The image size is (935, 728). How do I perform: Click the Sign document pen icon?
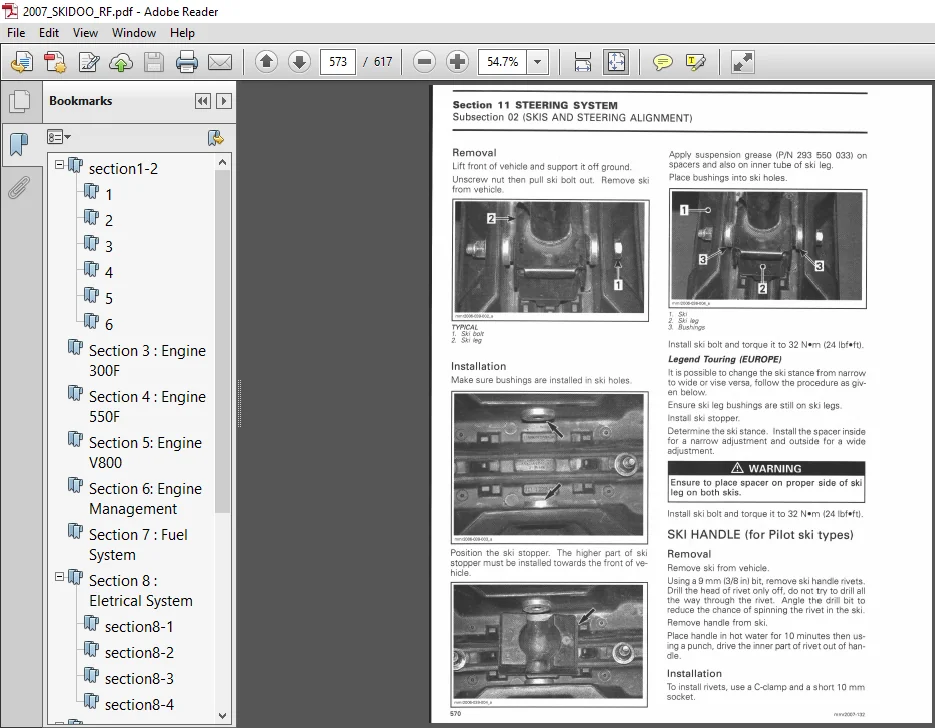tap(89, 62)
